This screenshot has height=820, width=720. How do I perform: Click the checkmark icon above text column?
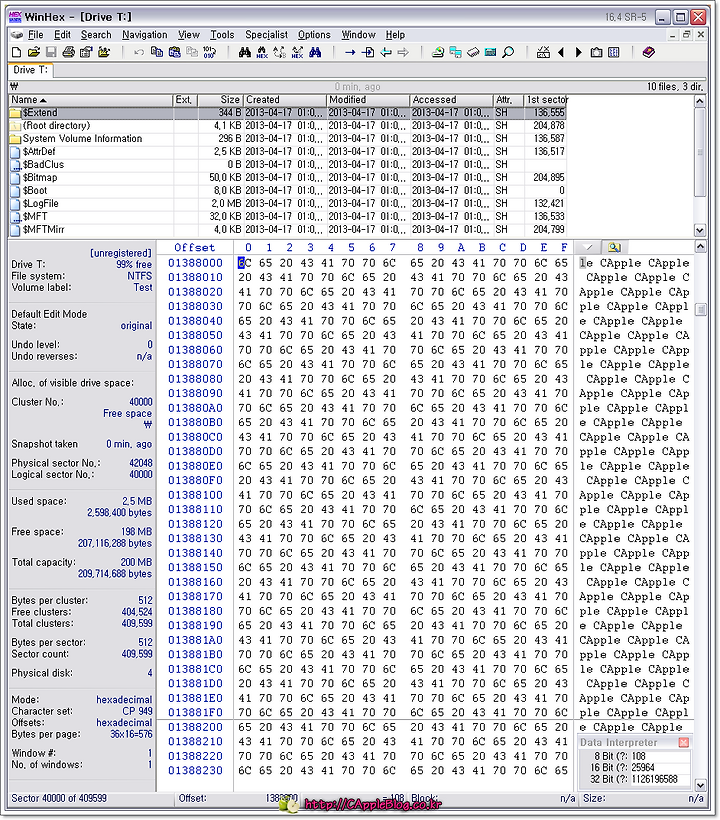588,247
